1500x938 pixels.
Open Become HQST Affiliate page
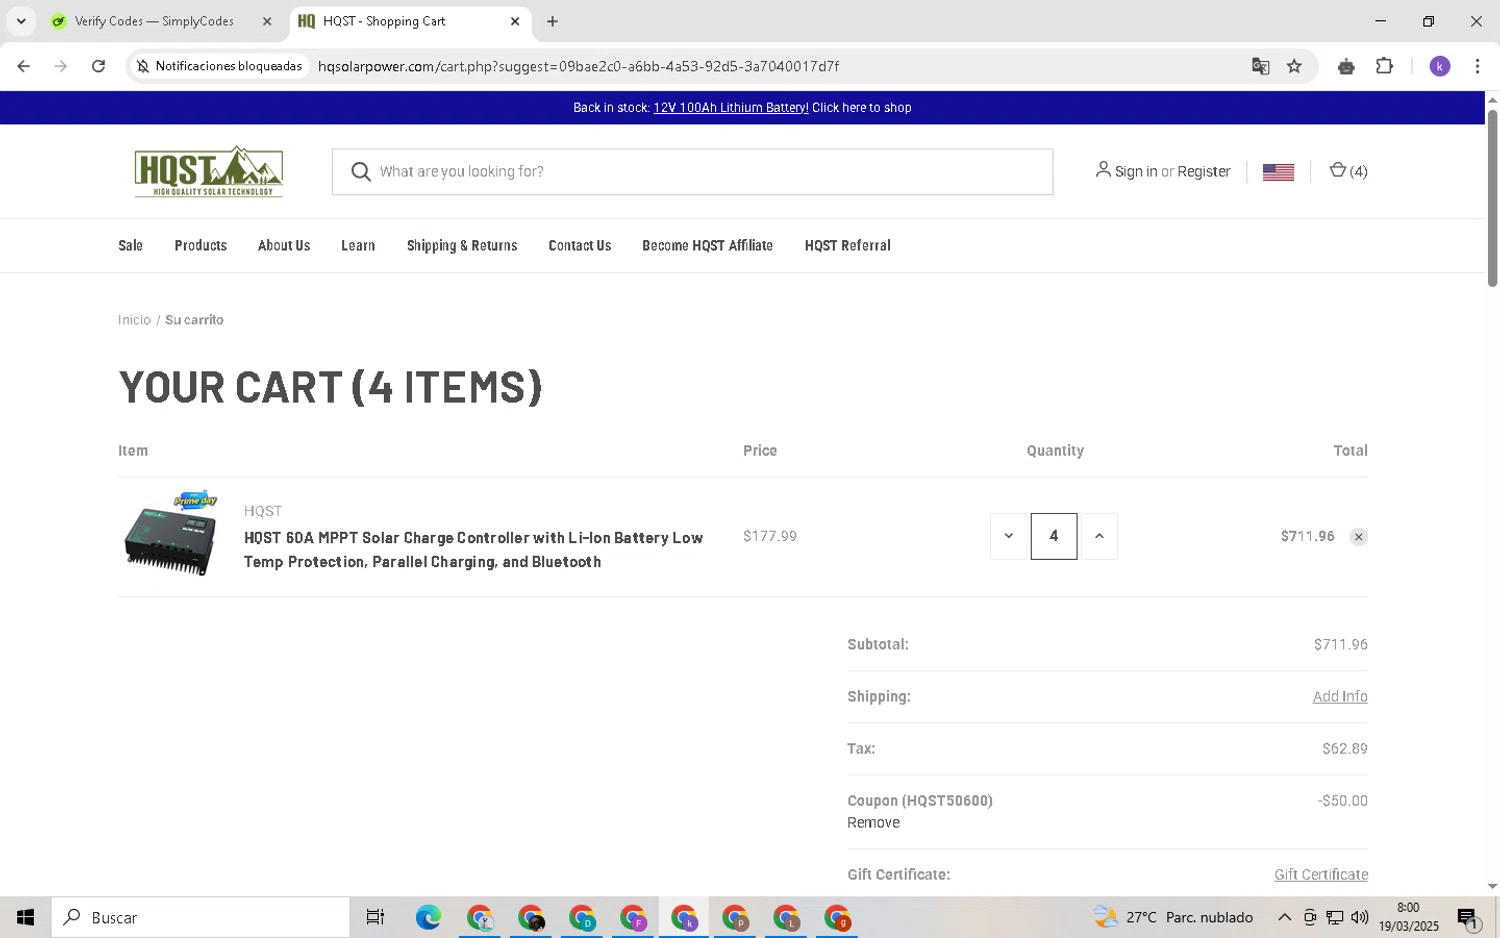(707, 245)
